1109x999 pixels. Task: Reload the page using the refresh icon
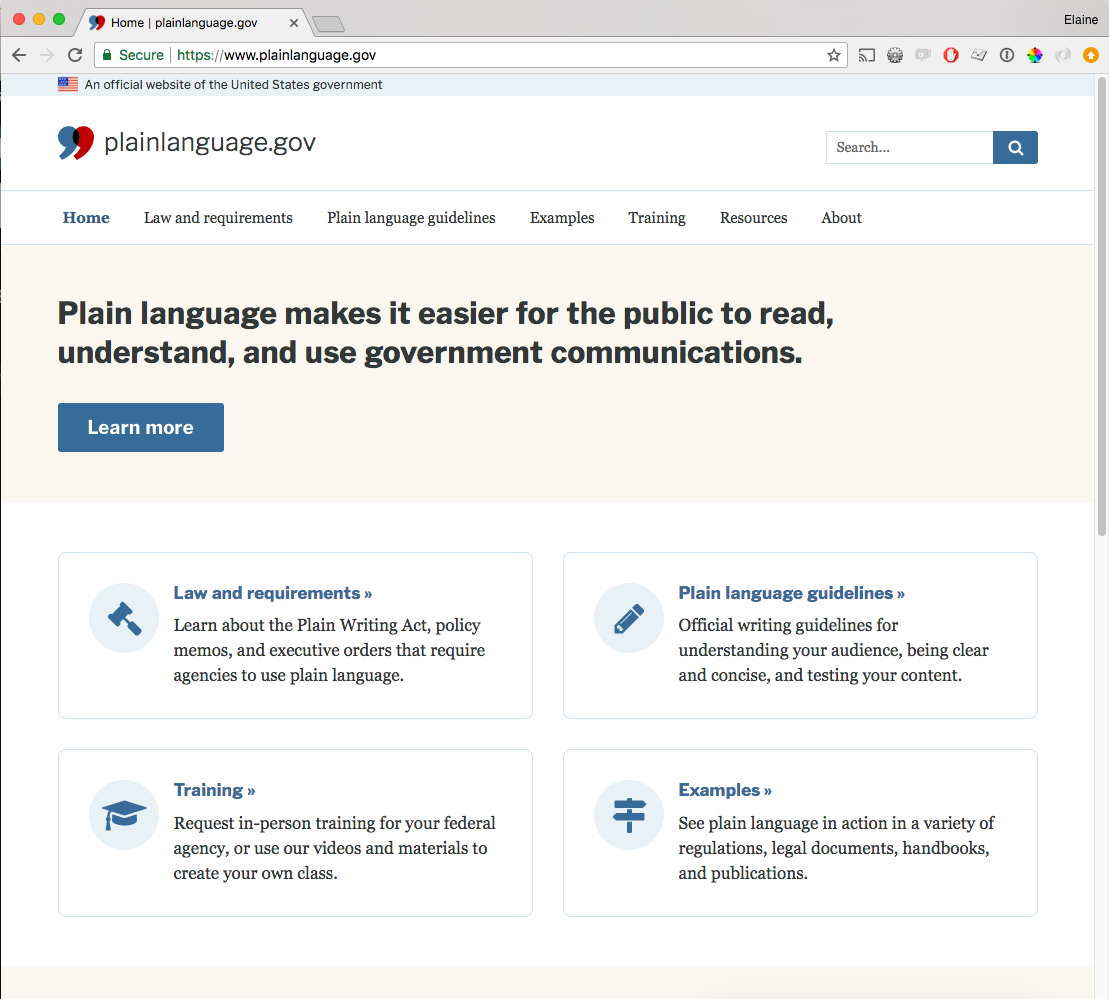[x=75, y=55]
